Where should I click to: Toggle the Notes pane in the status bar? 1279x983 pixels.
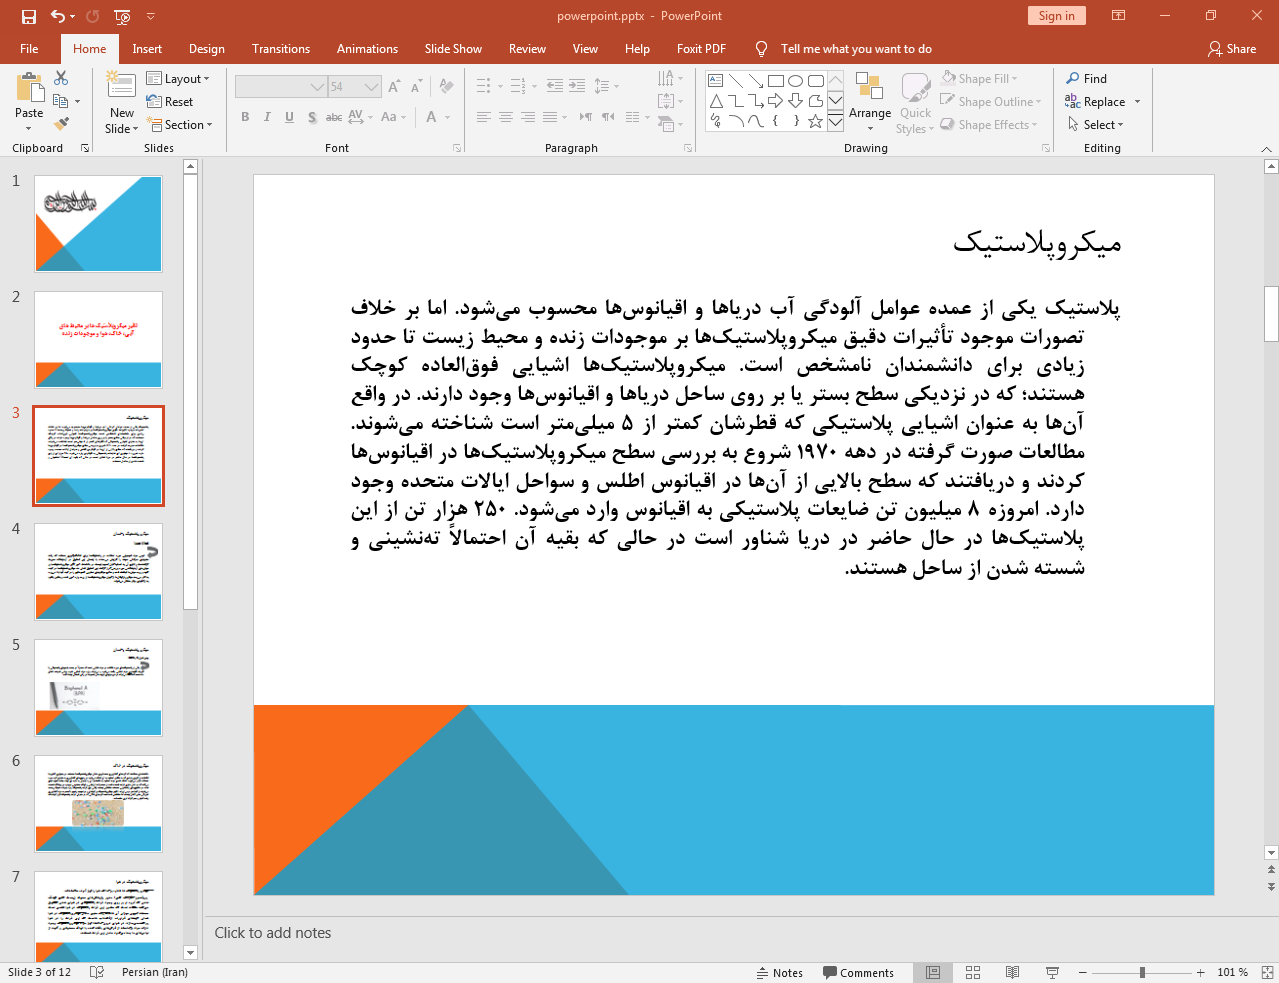tap(780, 972)
